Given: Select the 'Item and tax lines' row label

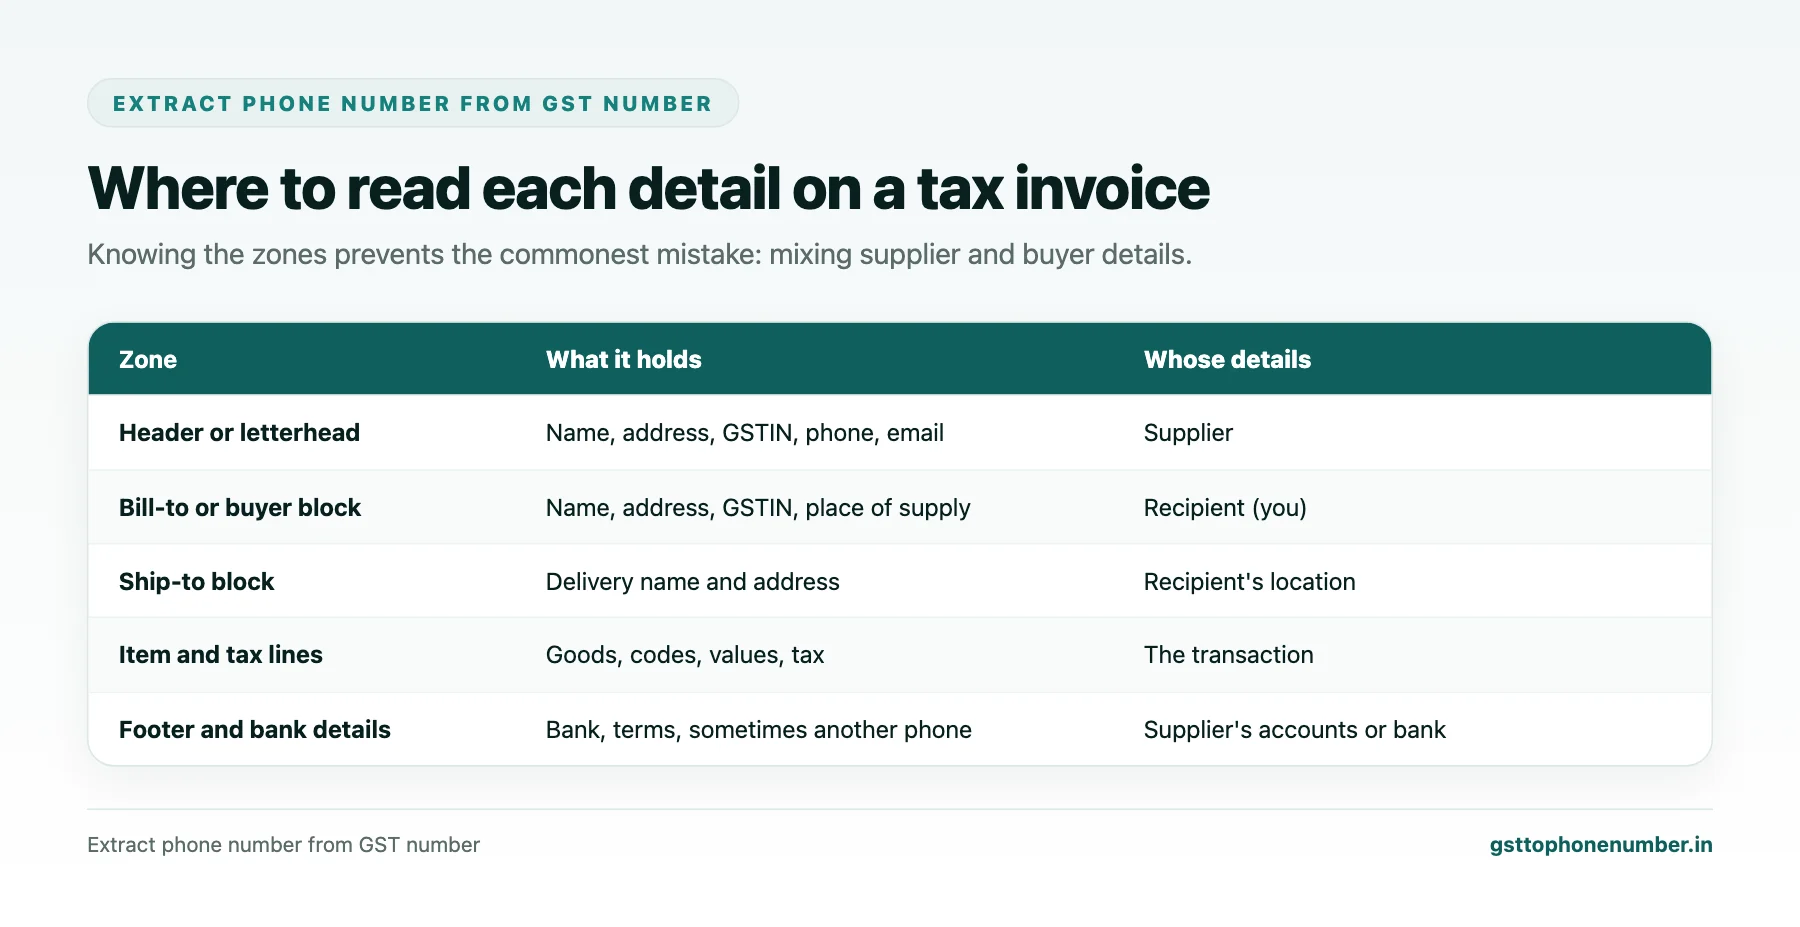Looking at the screenshot, I should pyautogui.click(x=220, y=655).
